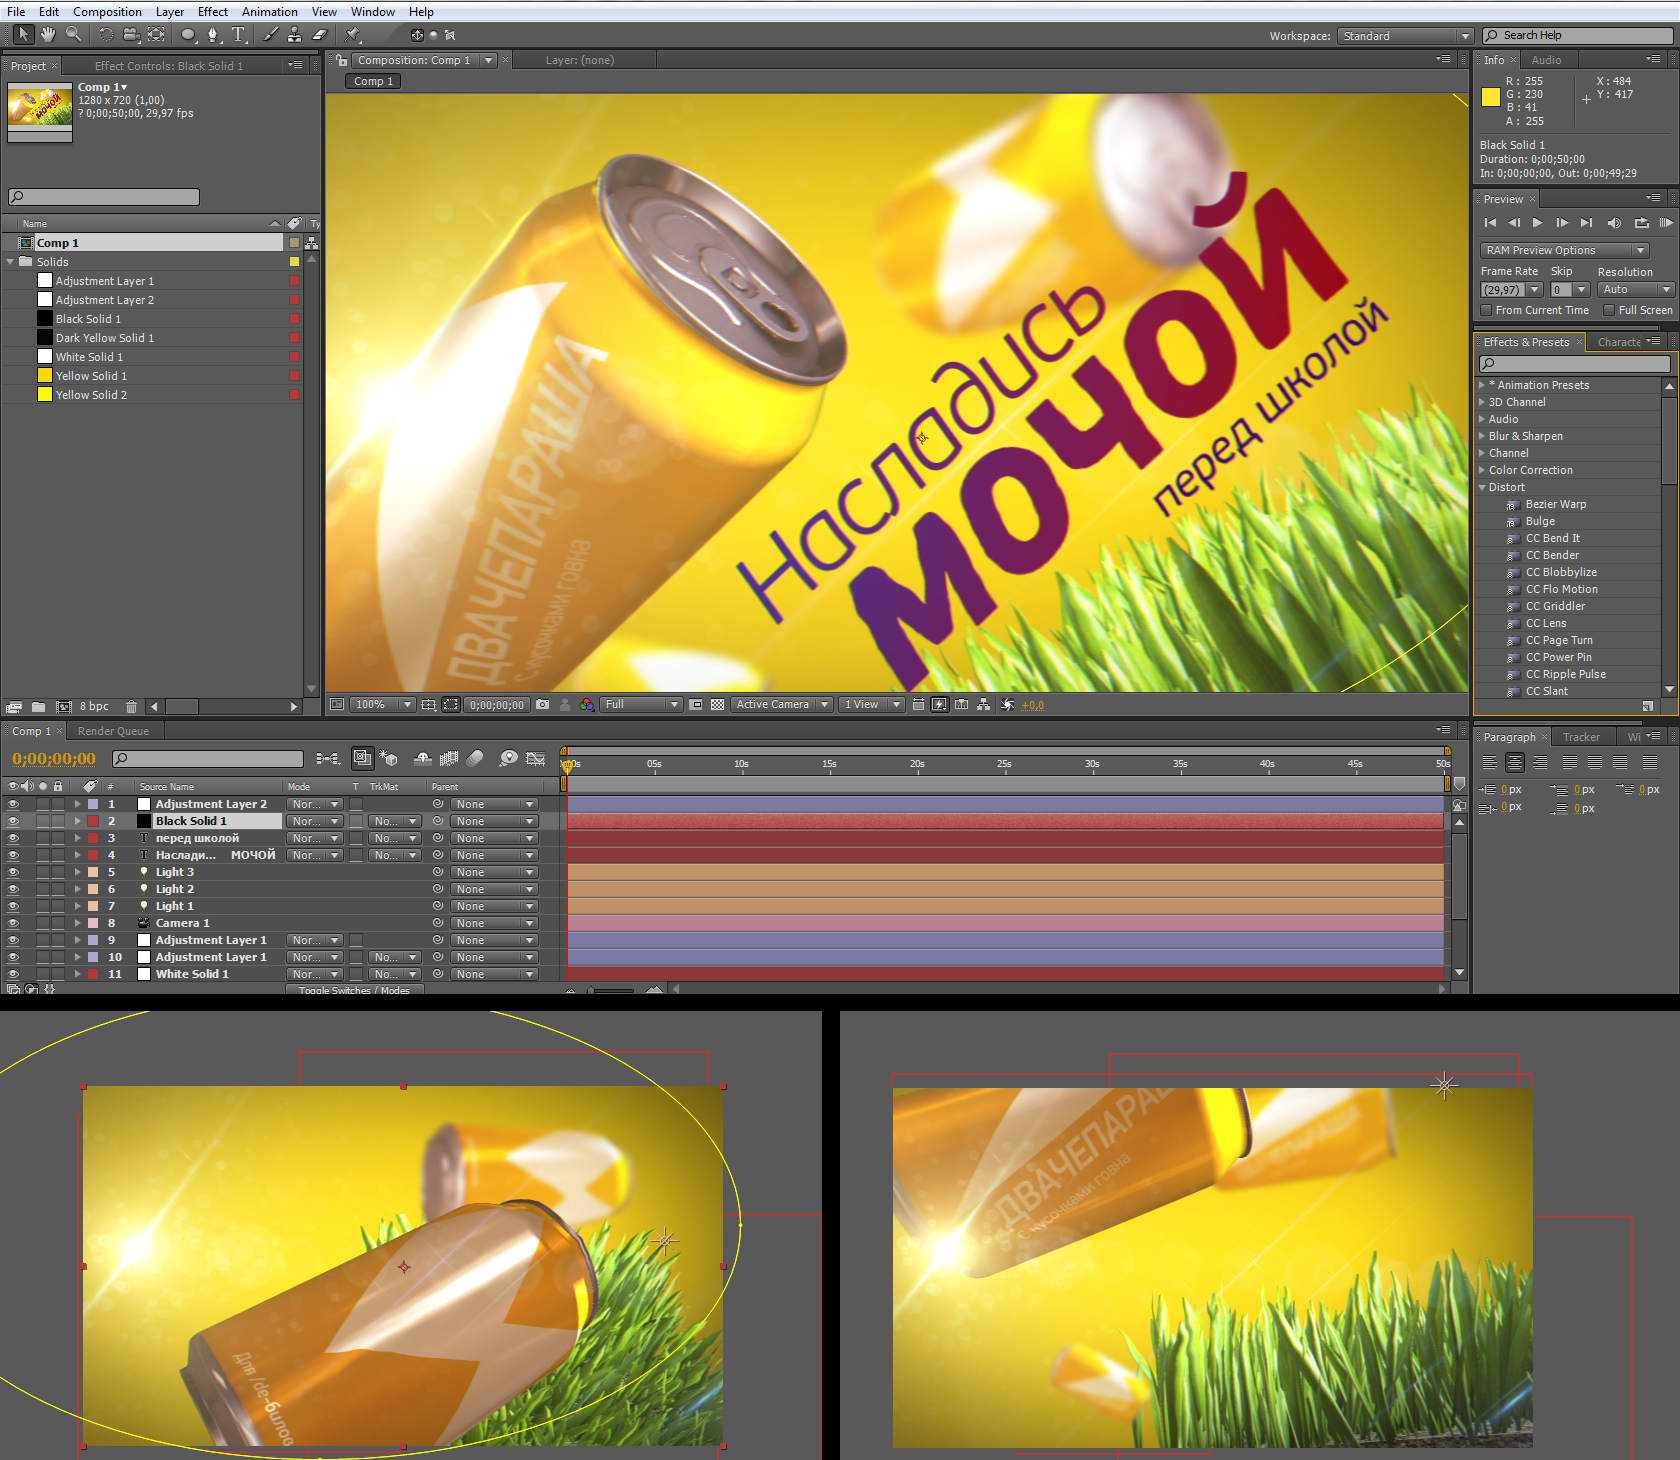Click Brainstorm lightbulb icon in timeline
This screenshot has height=1460, width=1680.
click(x=509, y=759)
